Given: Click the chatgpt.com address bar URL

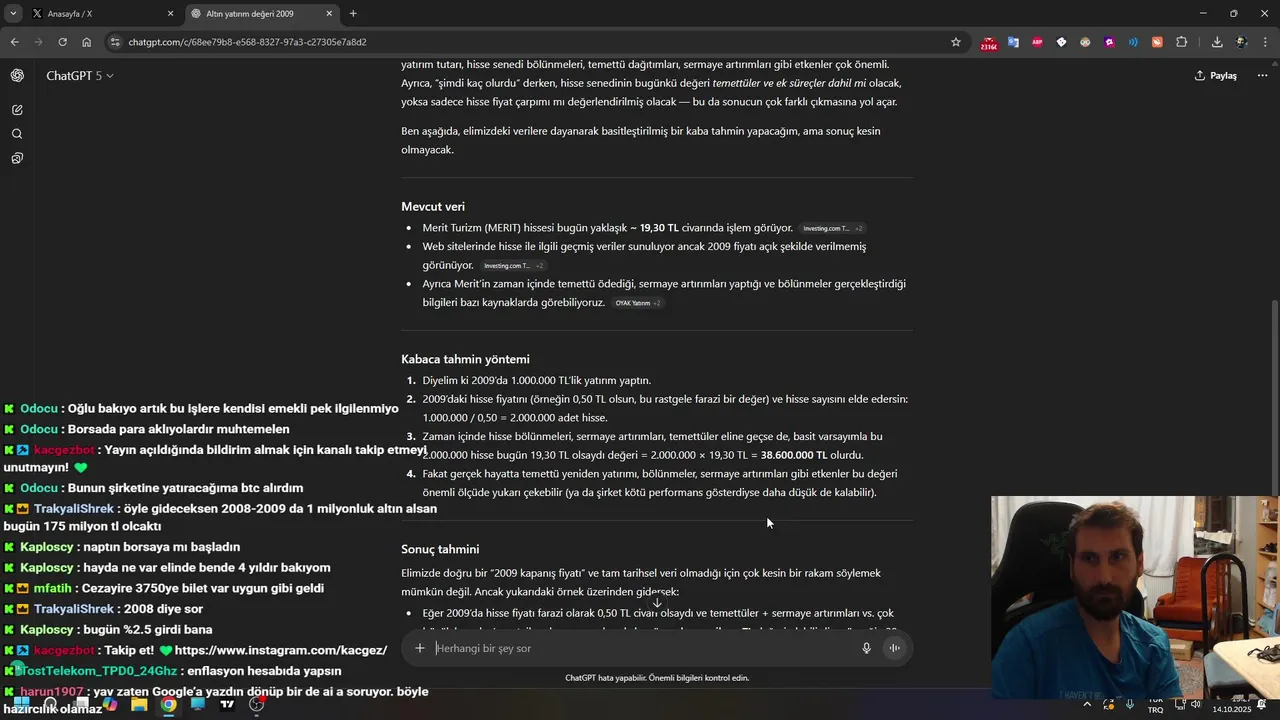Looking at the screenshot, I should [x=248, y=42].
